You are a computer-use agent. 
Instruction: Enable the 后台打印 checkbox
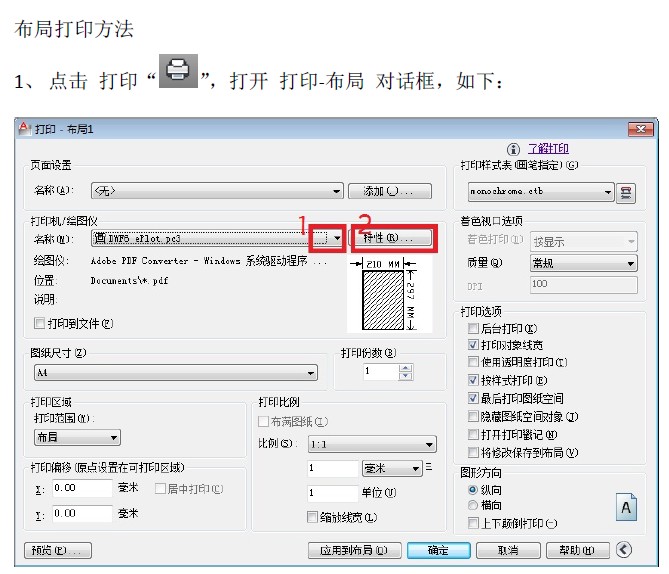pos(473,328)
